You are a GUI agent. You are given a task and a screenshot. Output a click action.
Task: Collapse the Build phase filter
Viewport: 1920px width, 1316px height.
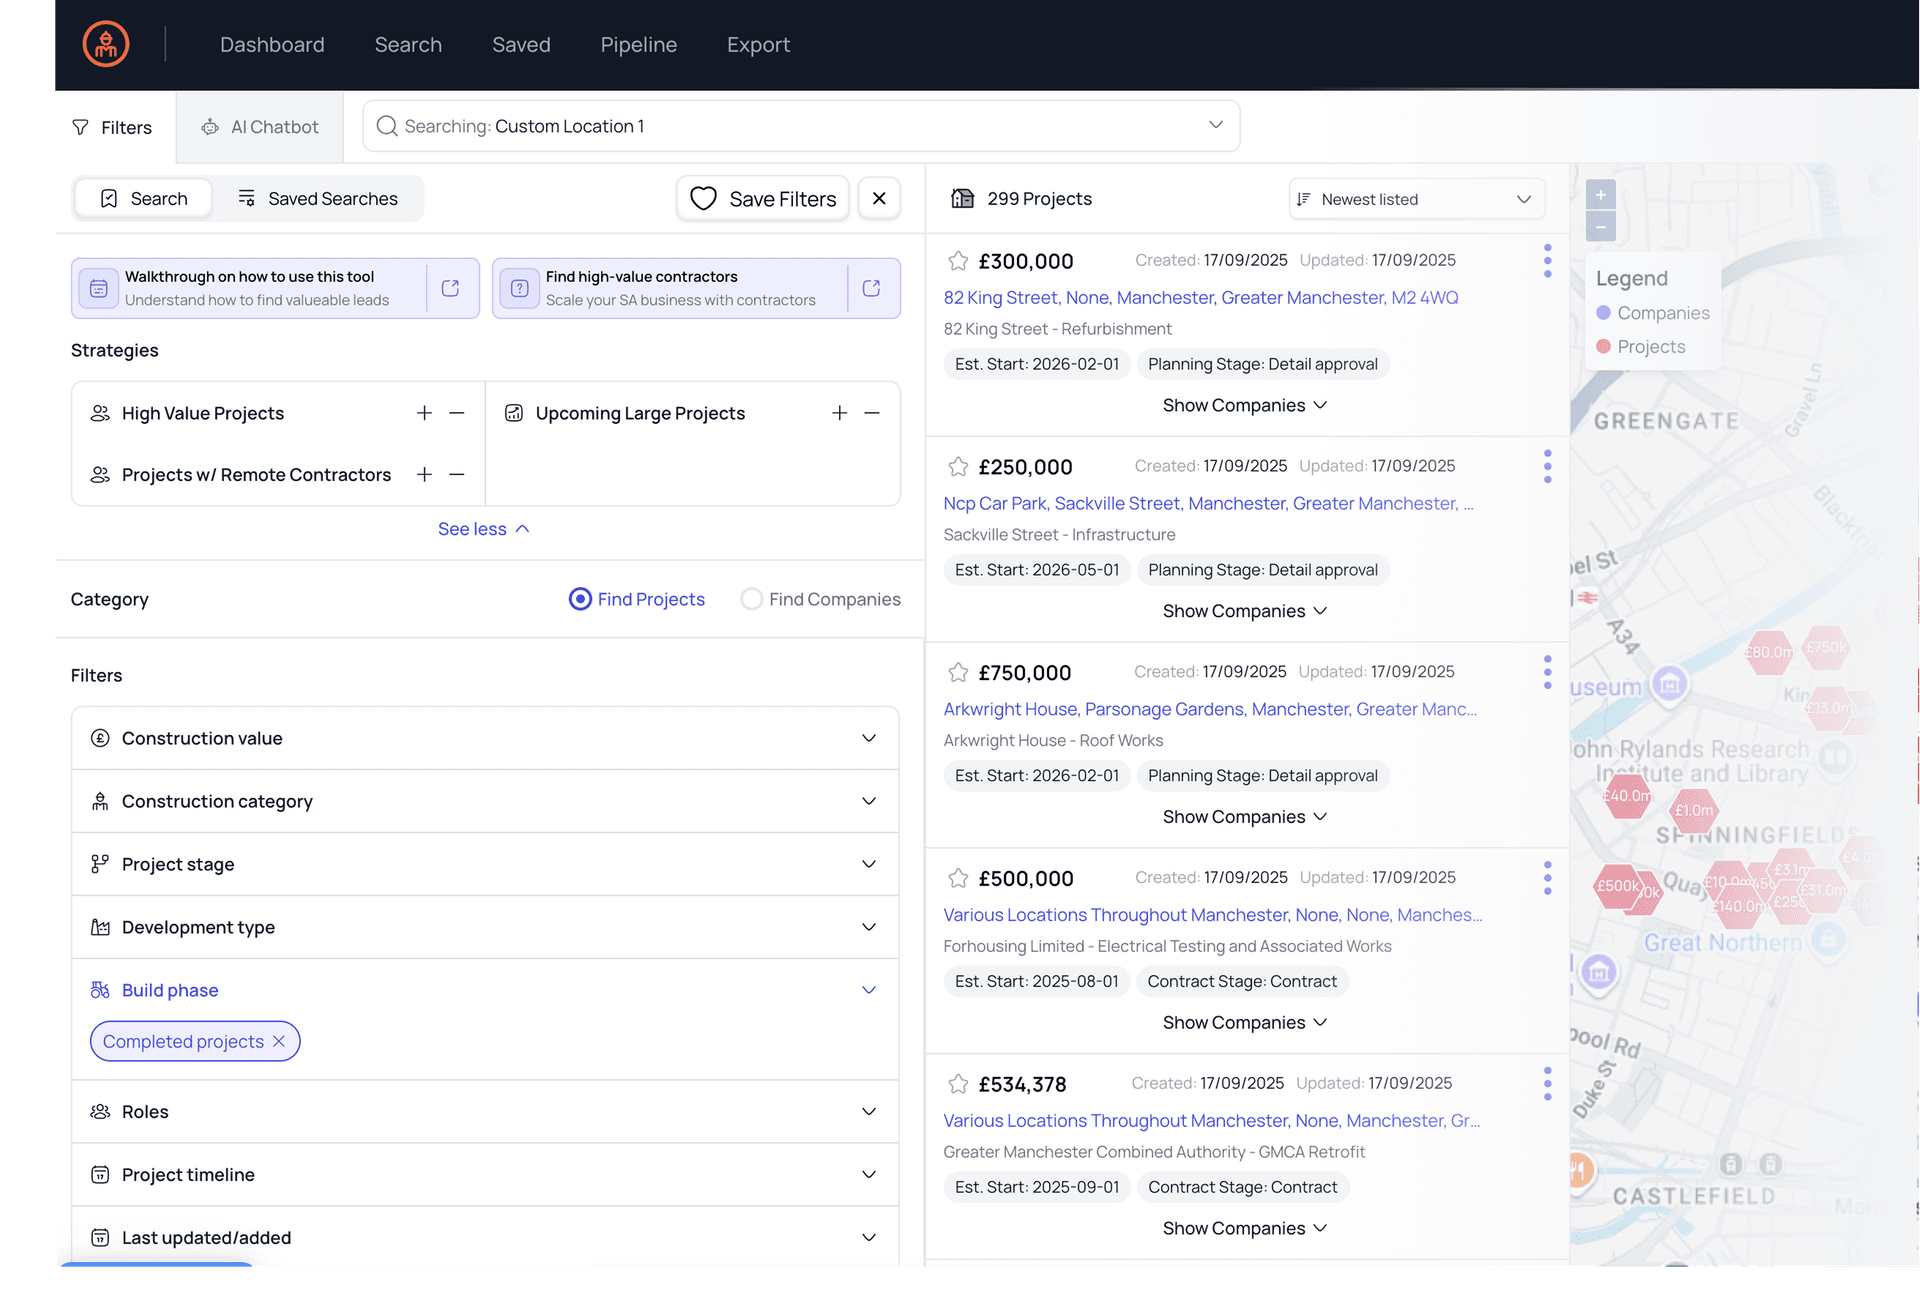coord(868,990)
